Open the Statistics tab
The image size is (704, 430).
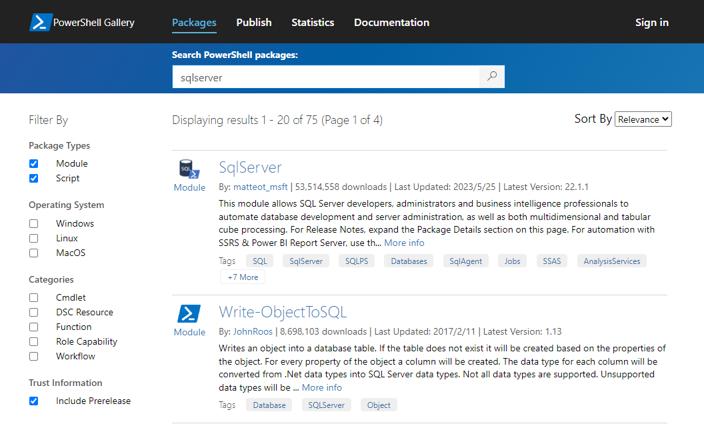pyautogui.click(x=312, y=22)
